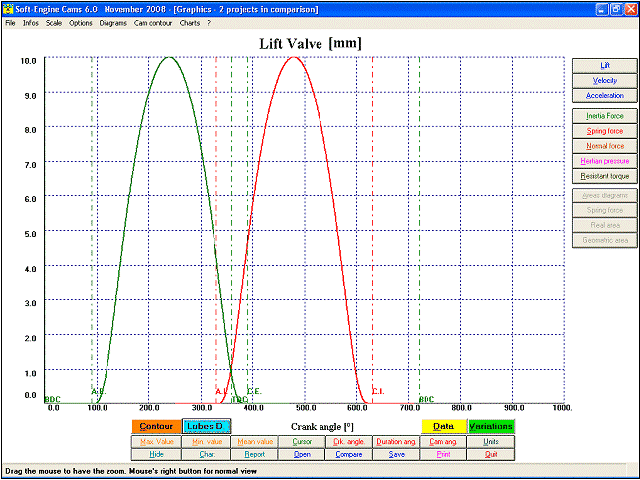
Task: Click the Print button
Action: pyautogui.click(x=443, y=454)
